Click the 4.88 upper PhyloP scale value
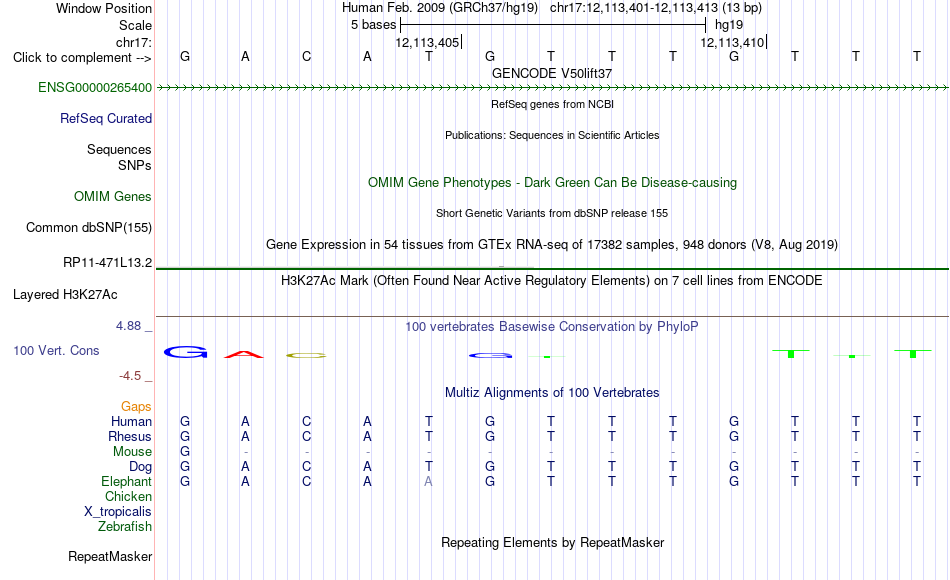The image size is (950, 580). coord(128,326)
